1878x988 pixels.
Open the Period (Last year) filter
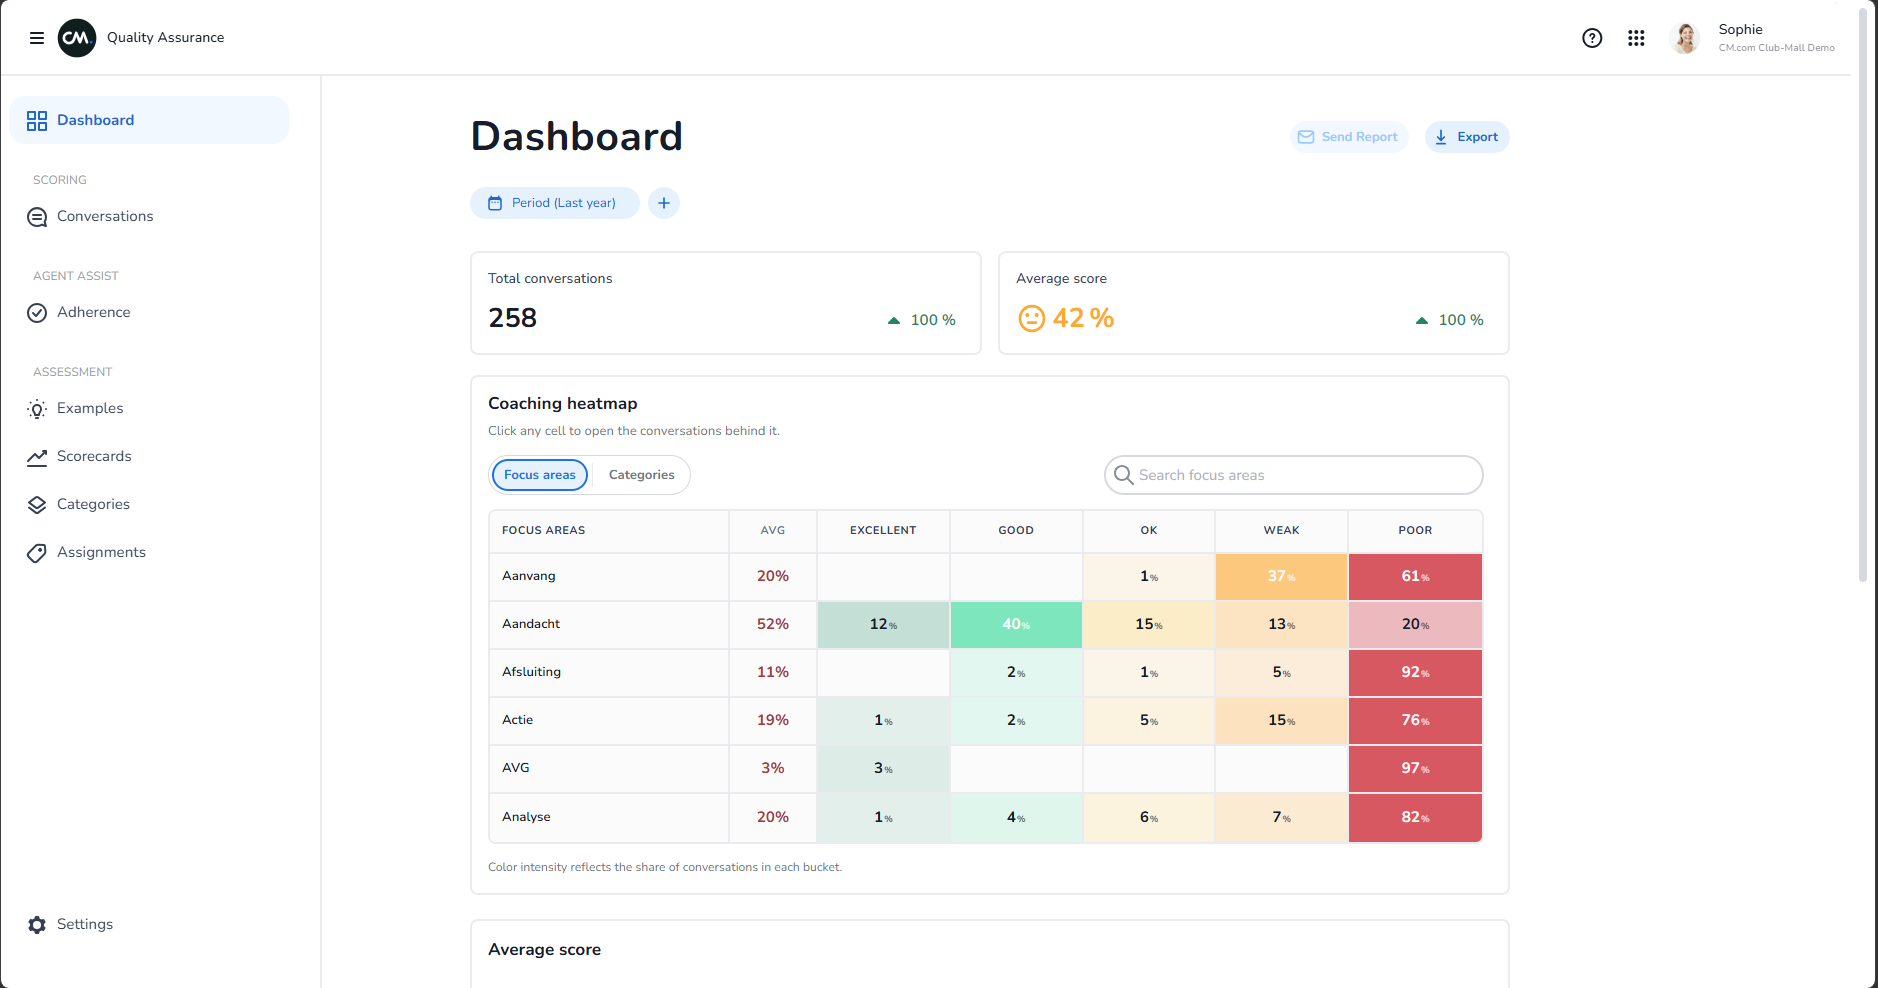coord(555,203)
